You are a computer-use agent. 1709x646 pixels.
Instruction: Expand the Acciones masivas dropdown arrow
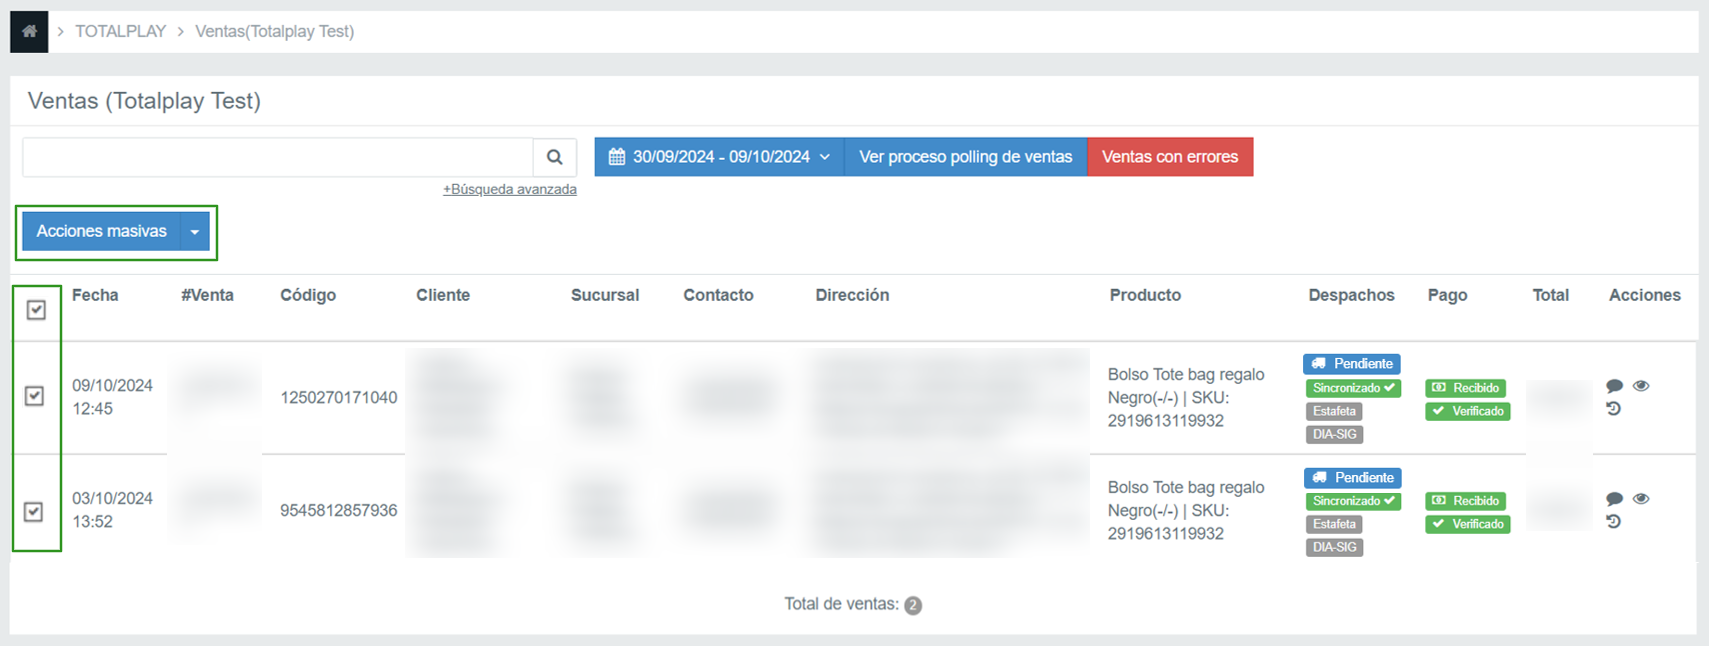(195, 231)
